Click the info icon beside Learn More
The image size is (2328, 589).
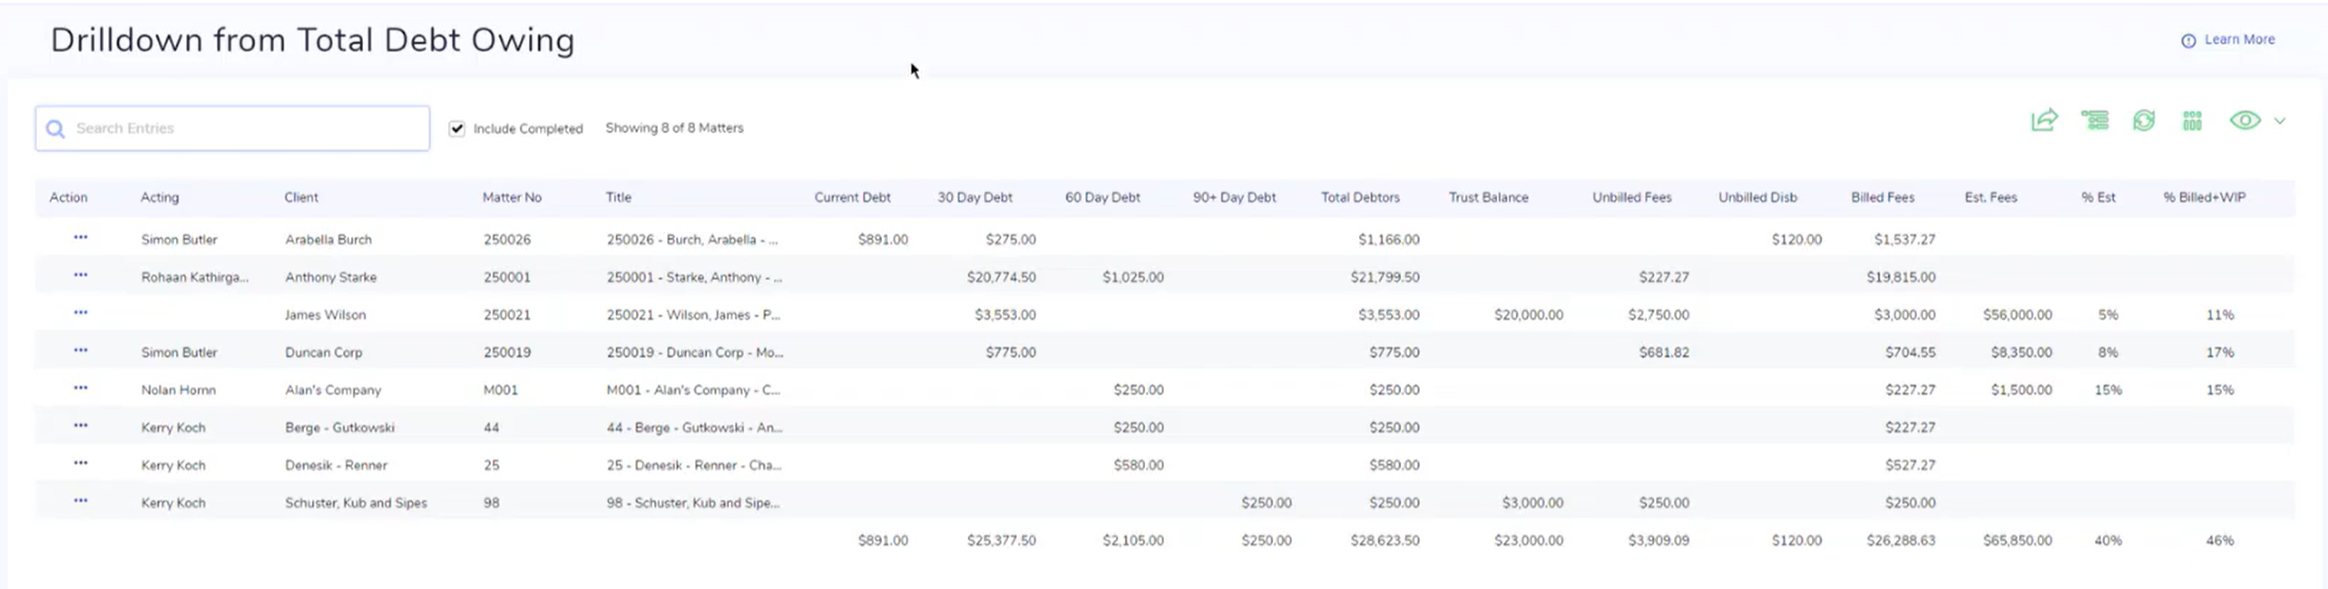[2188, 41]
